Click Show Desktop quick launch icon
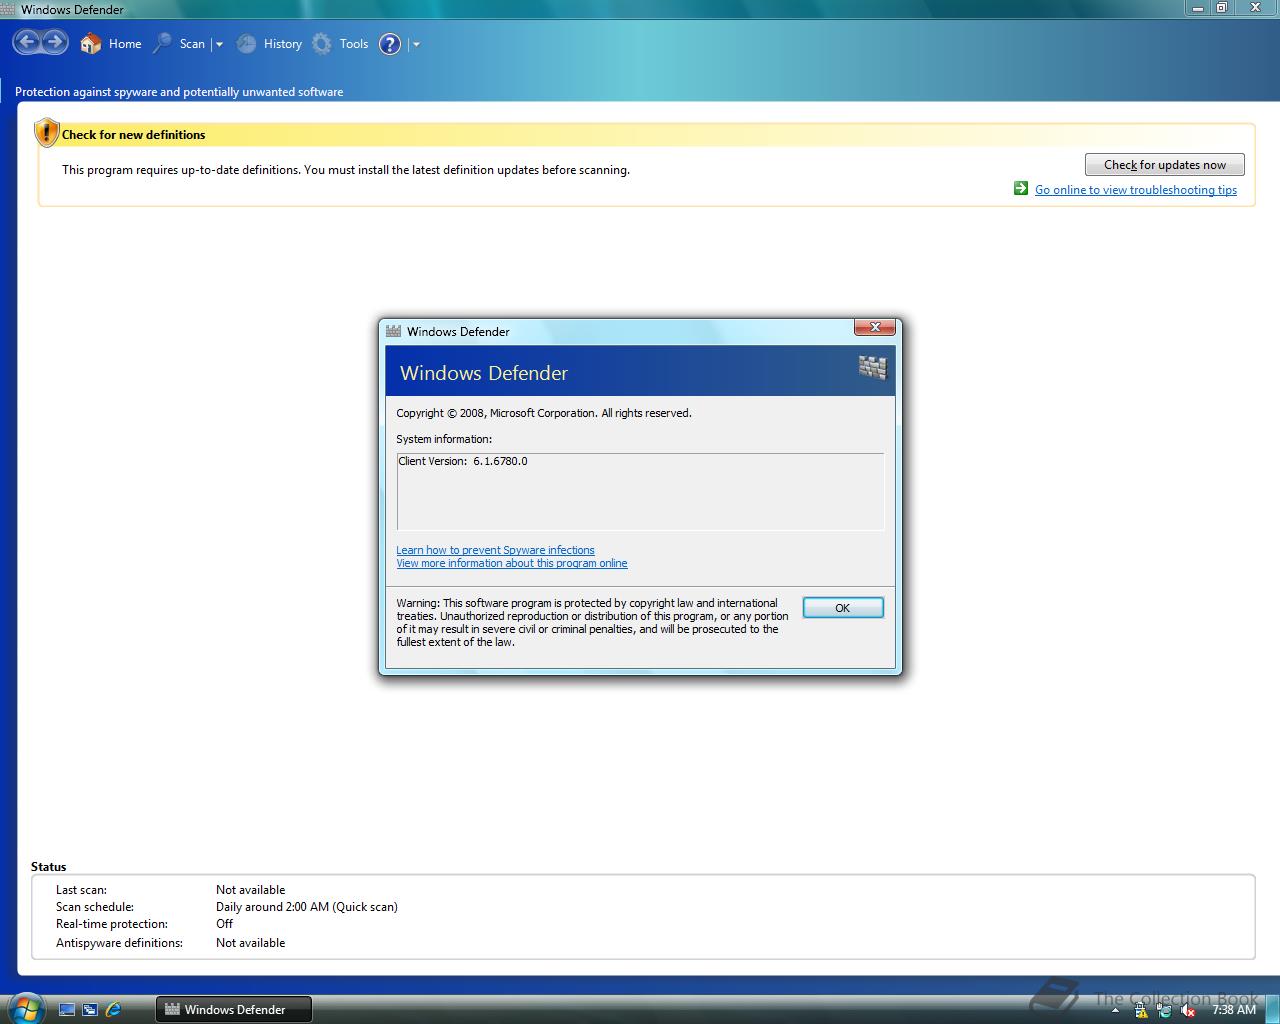The image size is (1280, 1024). point(67,1010)
